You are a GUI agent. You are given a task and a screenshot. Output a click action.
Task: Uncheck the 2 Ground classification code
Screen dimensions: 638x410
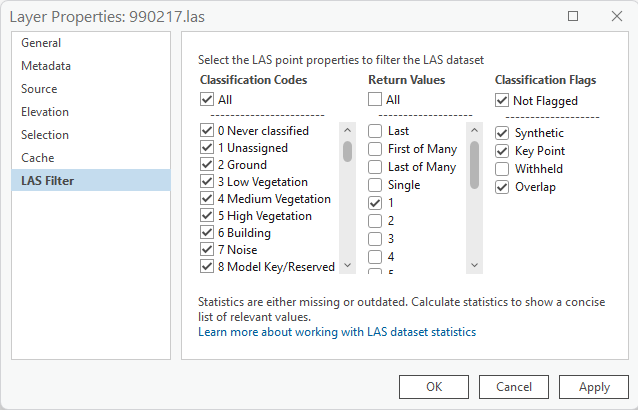pyautogui.click(x=207, y=165)
